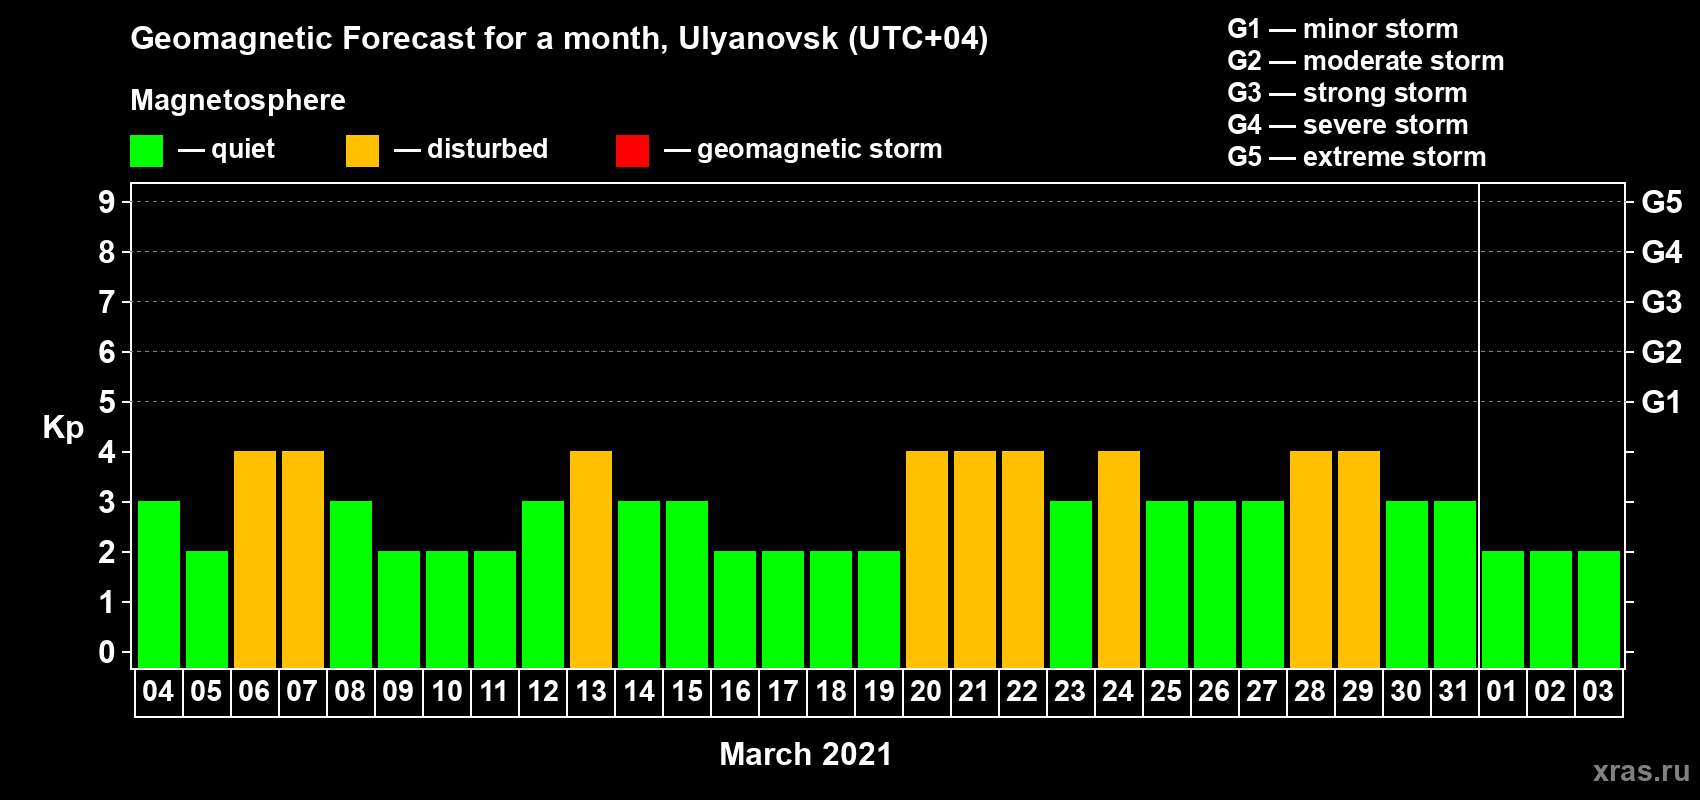Click the G5 label on right axis
Screen dimensions: 1700x800
tap(1661, 202)
